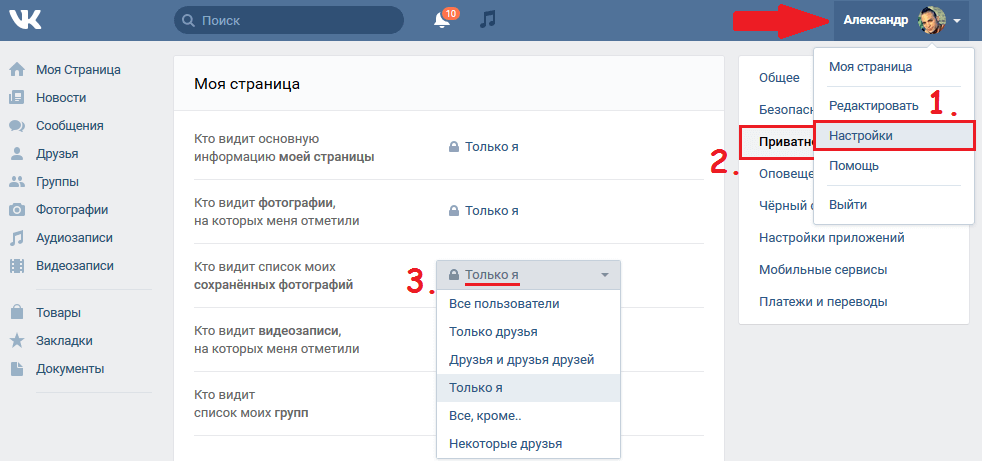Click the Александр profile avatar
This screenshot has width=982, height=461.
click(x=933, y=20)
